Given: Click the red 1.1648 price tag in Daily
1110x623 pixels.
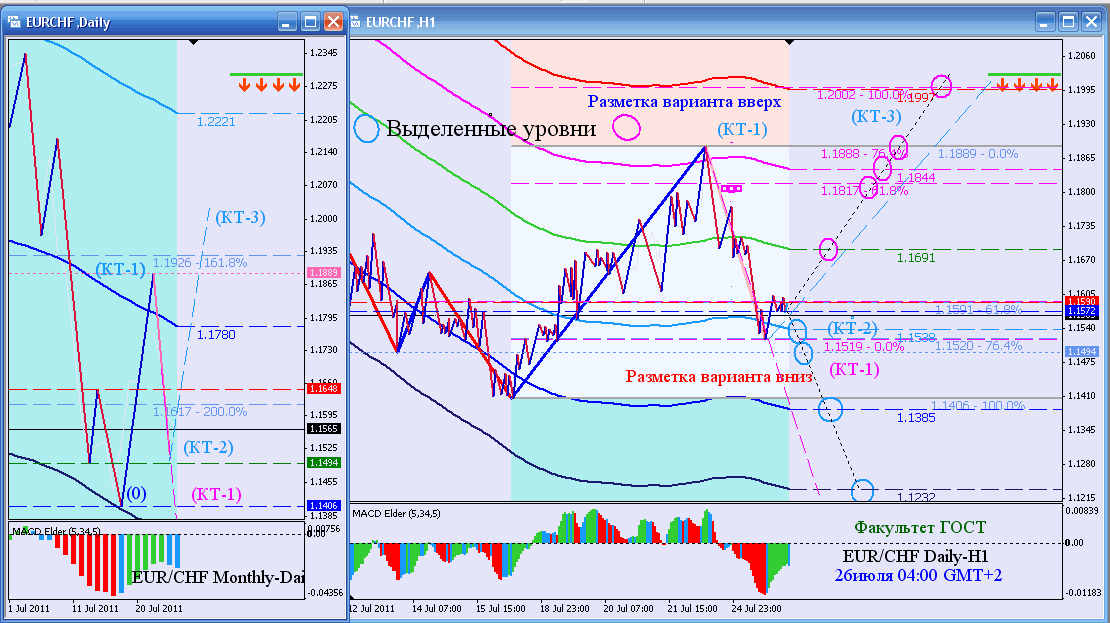Looking at the screenshot, I should click(x=324, y=389).
